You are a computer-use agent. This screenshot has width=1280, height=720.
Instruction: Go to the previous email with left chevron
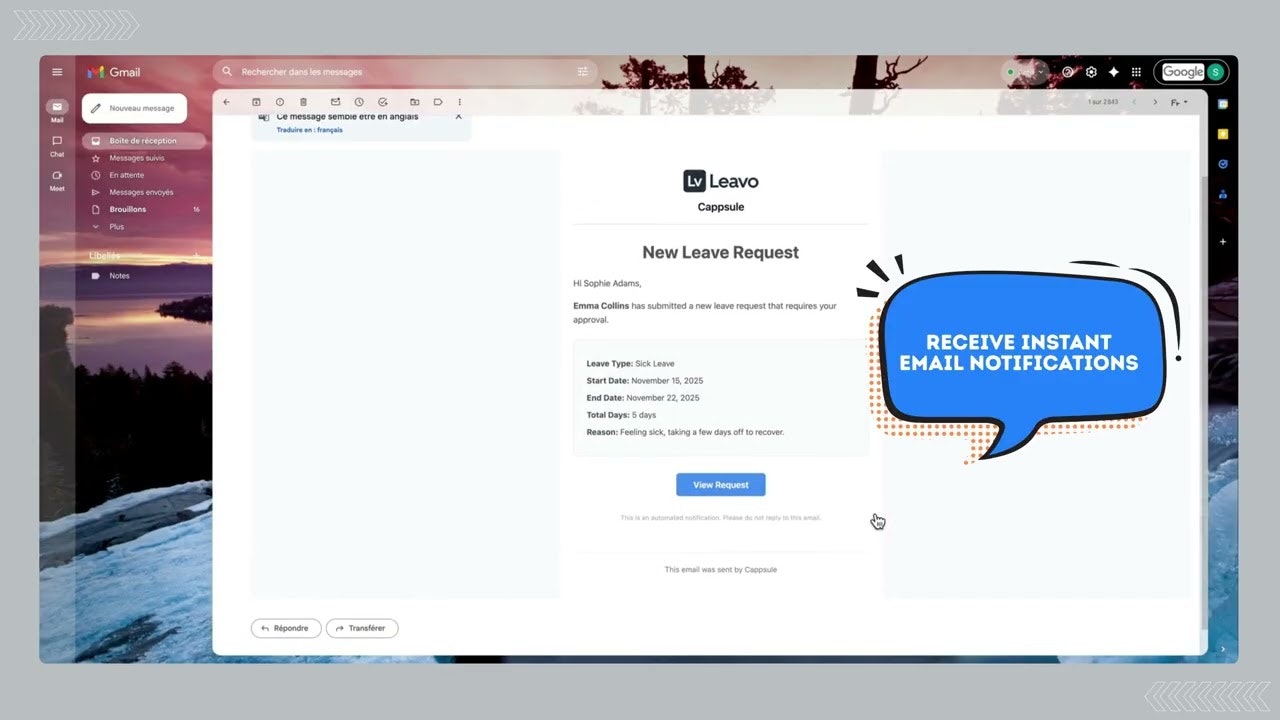1134,102
